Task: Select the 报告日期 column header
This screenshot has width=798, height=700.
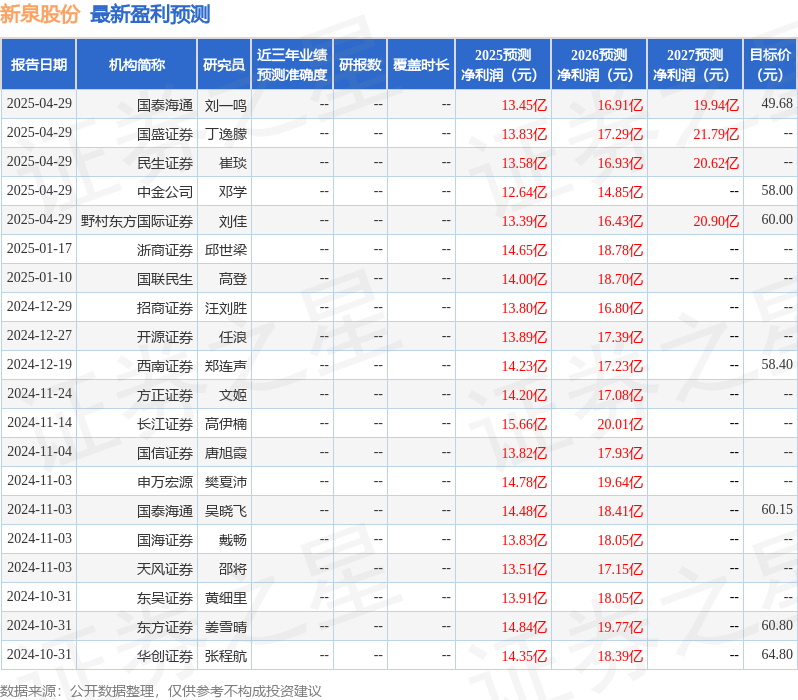Action: point(39,65)
